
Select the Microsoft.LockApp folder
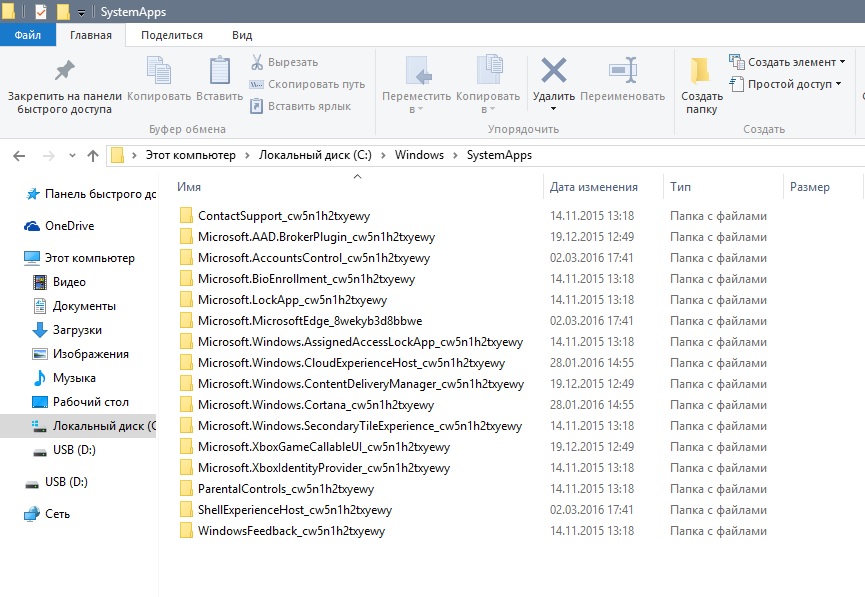(x=292, y=300)
